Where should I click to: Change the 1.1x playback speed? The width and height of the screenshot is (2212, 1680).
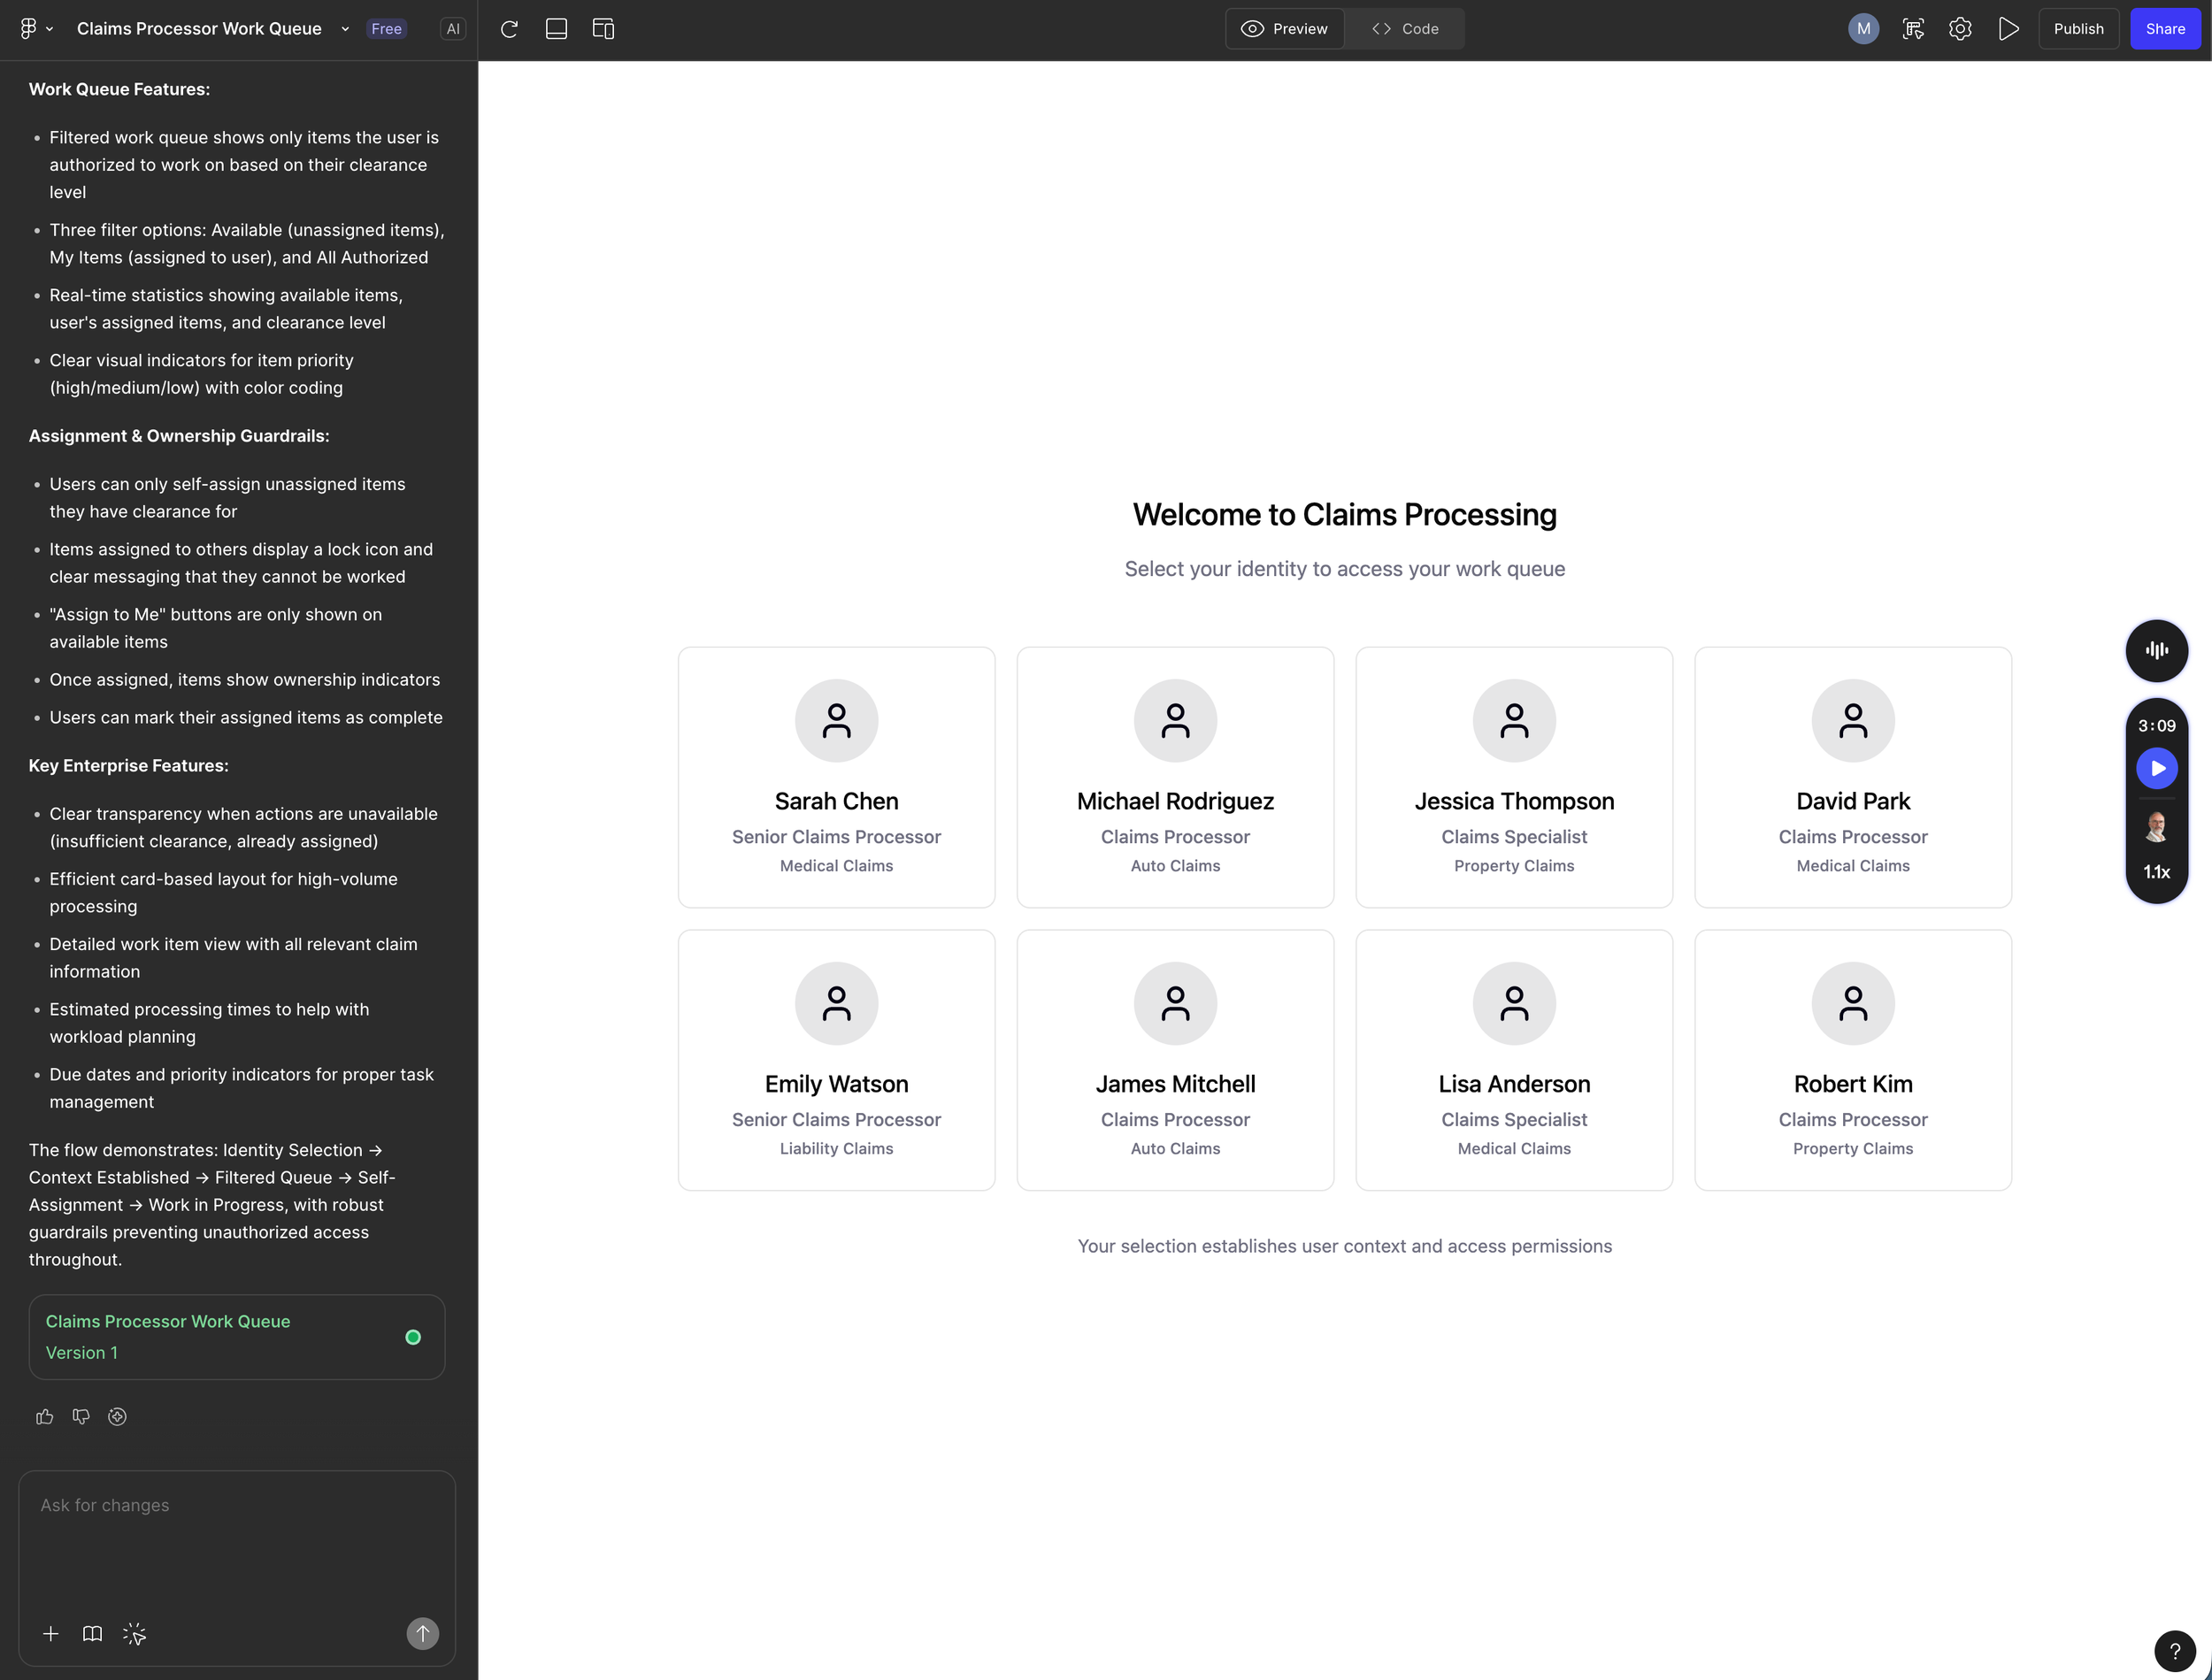(x=2156, y=872)
